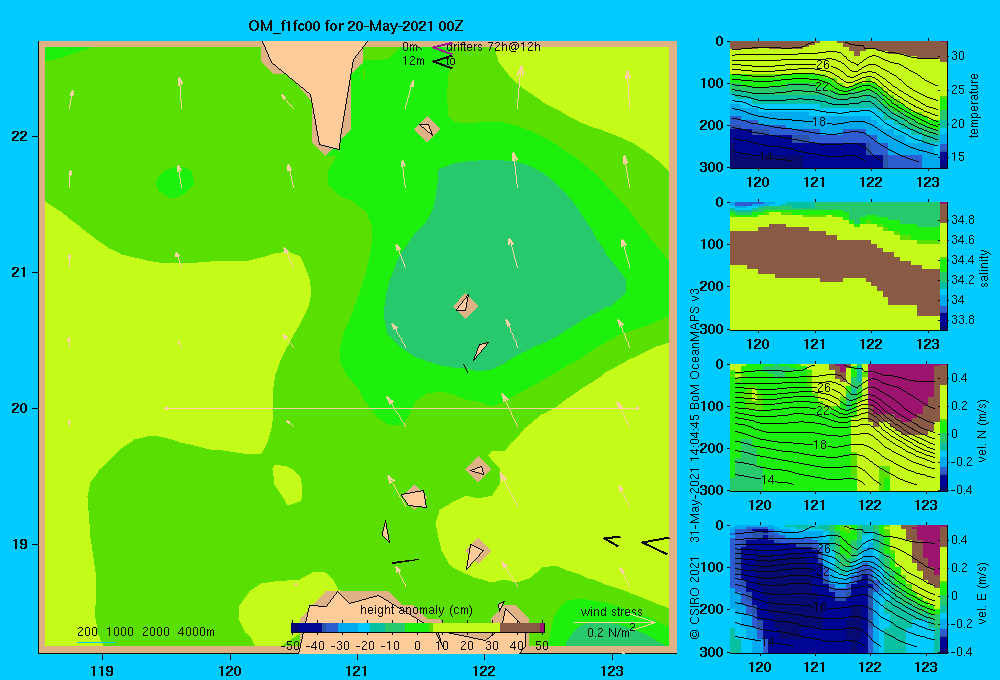
Task: Open the eastward velocity section panel
Action: tap(834, 589)
